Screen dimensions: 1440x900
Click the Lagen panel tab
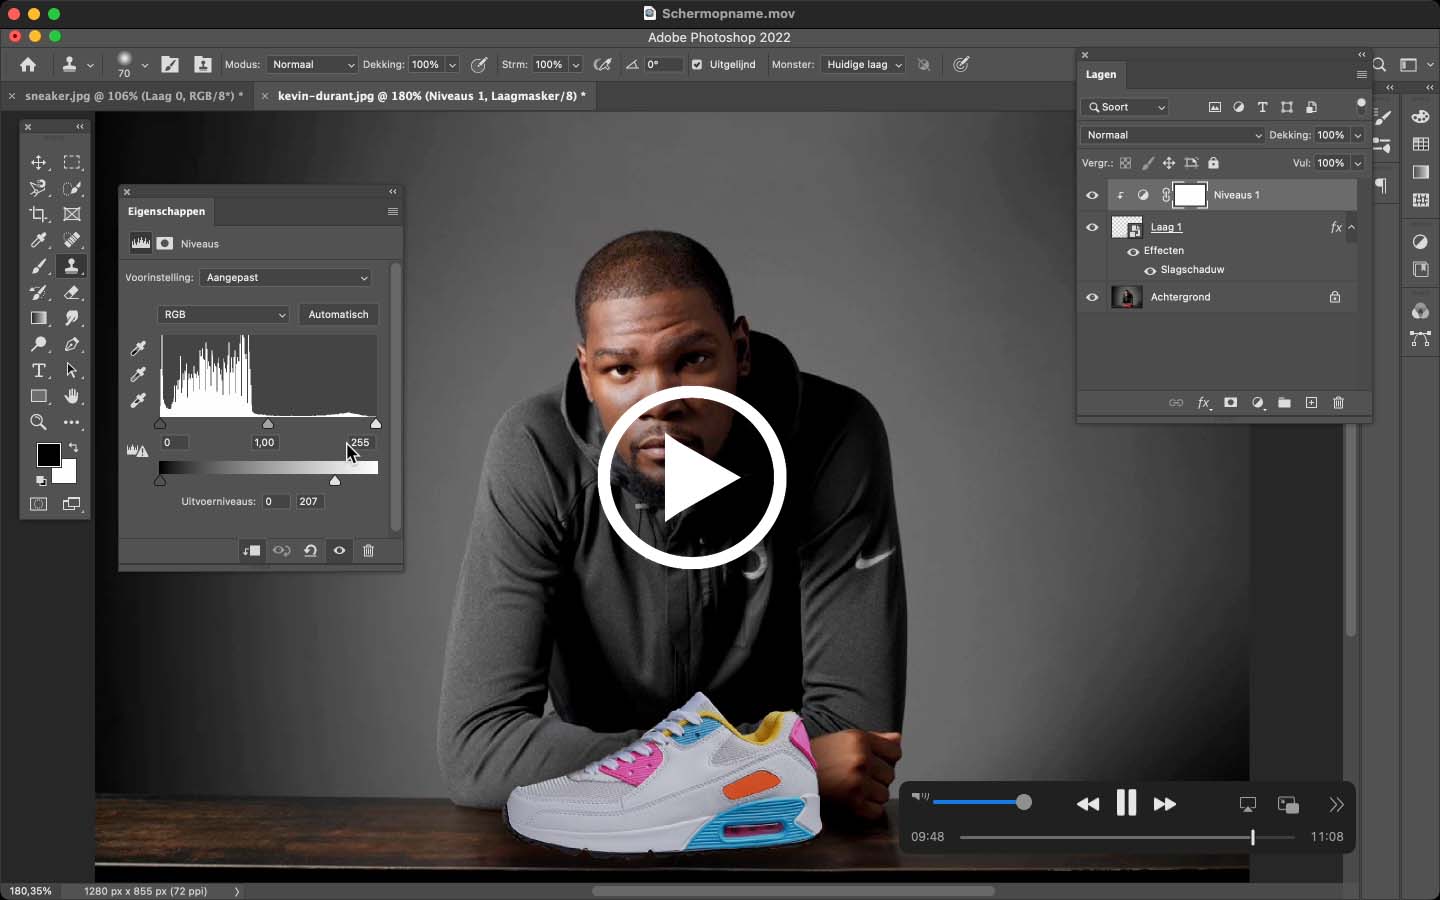click(x=1101, y=74)
